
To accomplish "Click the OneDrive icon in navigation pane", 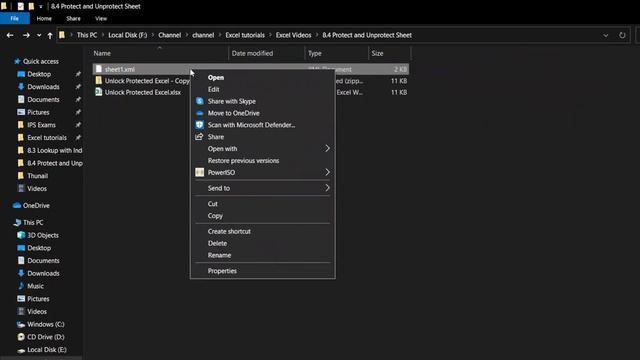I will (17, 205).
